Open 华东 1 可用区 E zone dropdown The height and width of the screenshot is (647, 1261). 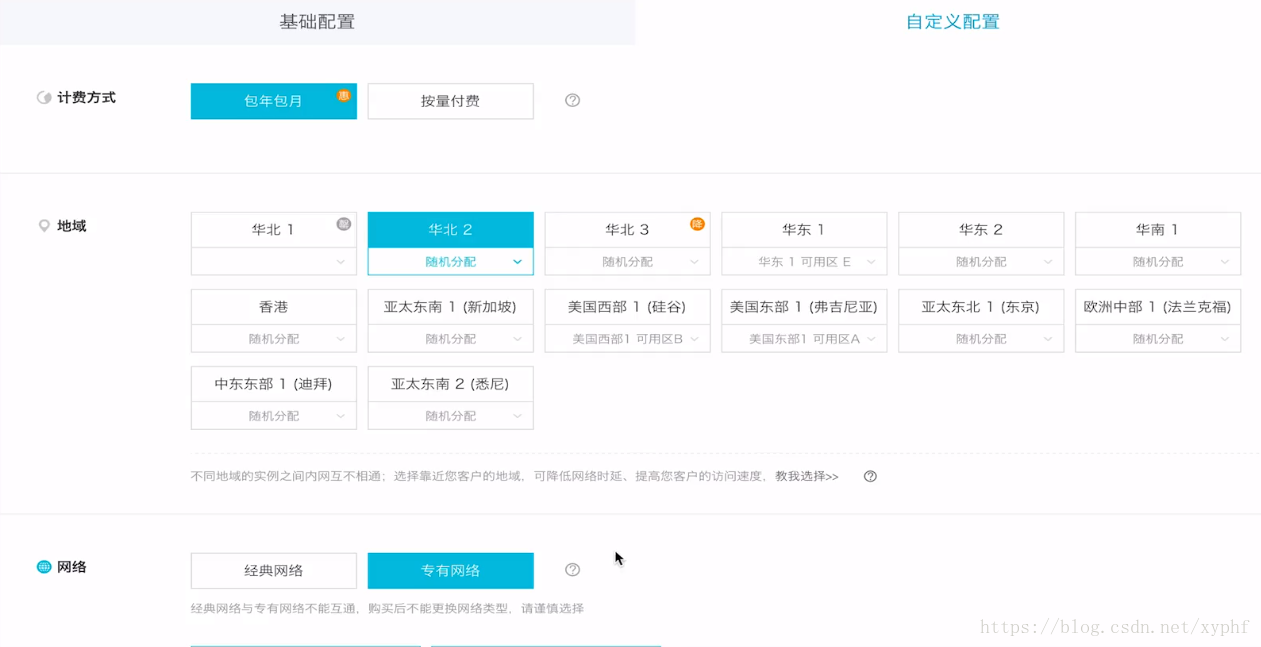point(804,262)
